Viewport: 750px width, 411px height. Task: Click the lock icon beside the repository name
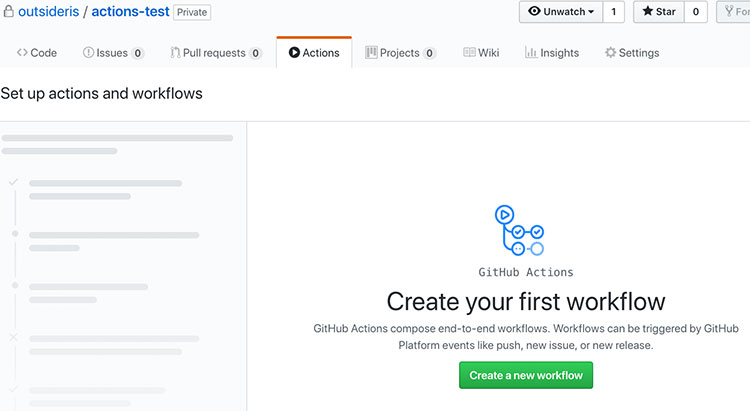[8, 11]
